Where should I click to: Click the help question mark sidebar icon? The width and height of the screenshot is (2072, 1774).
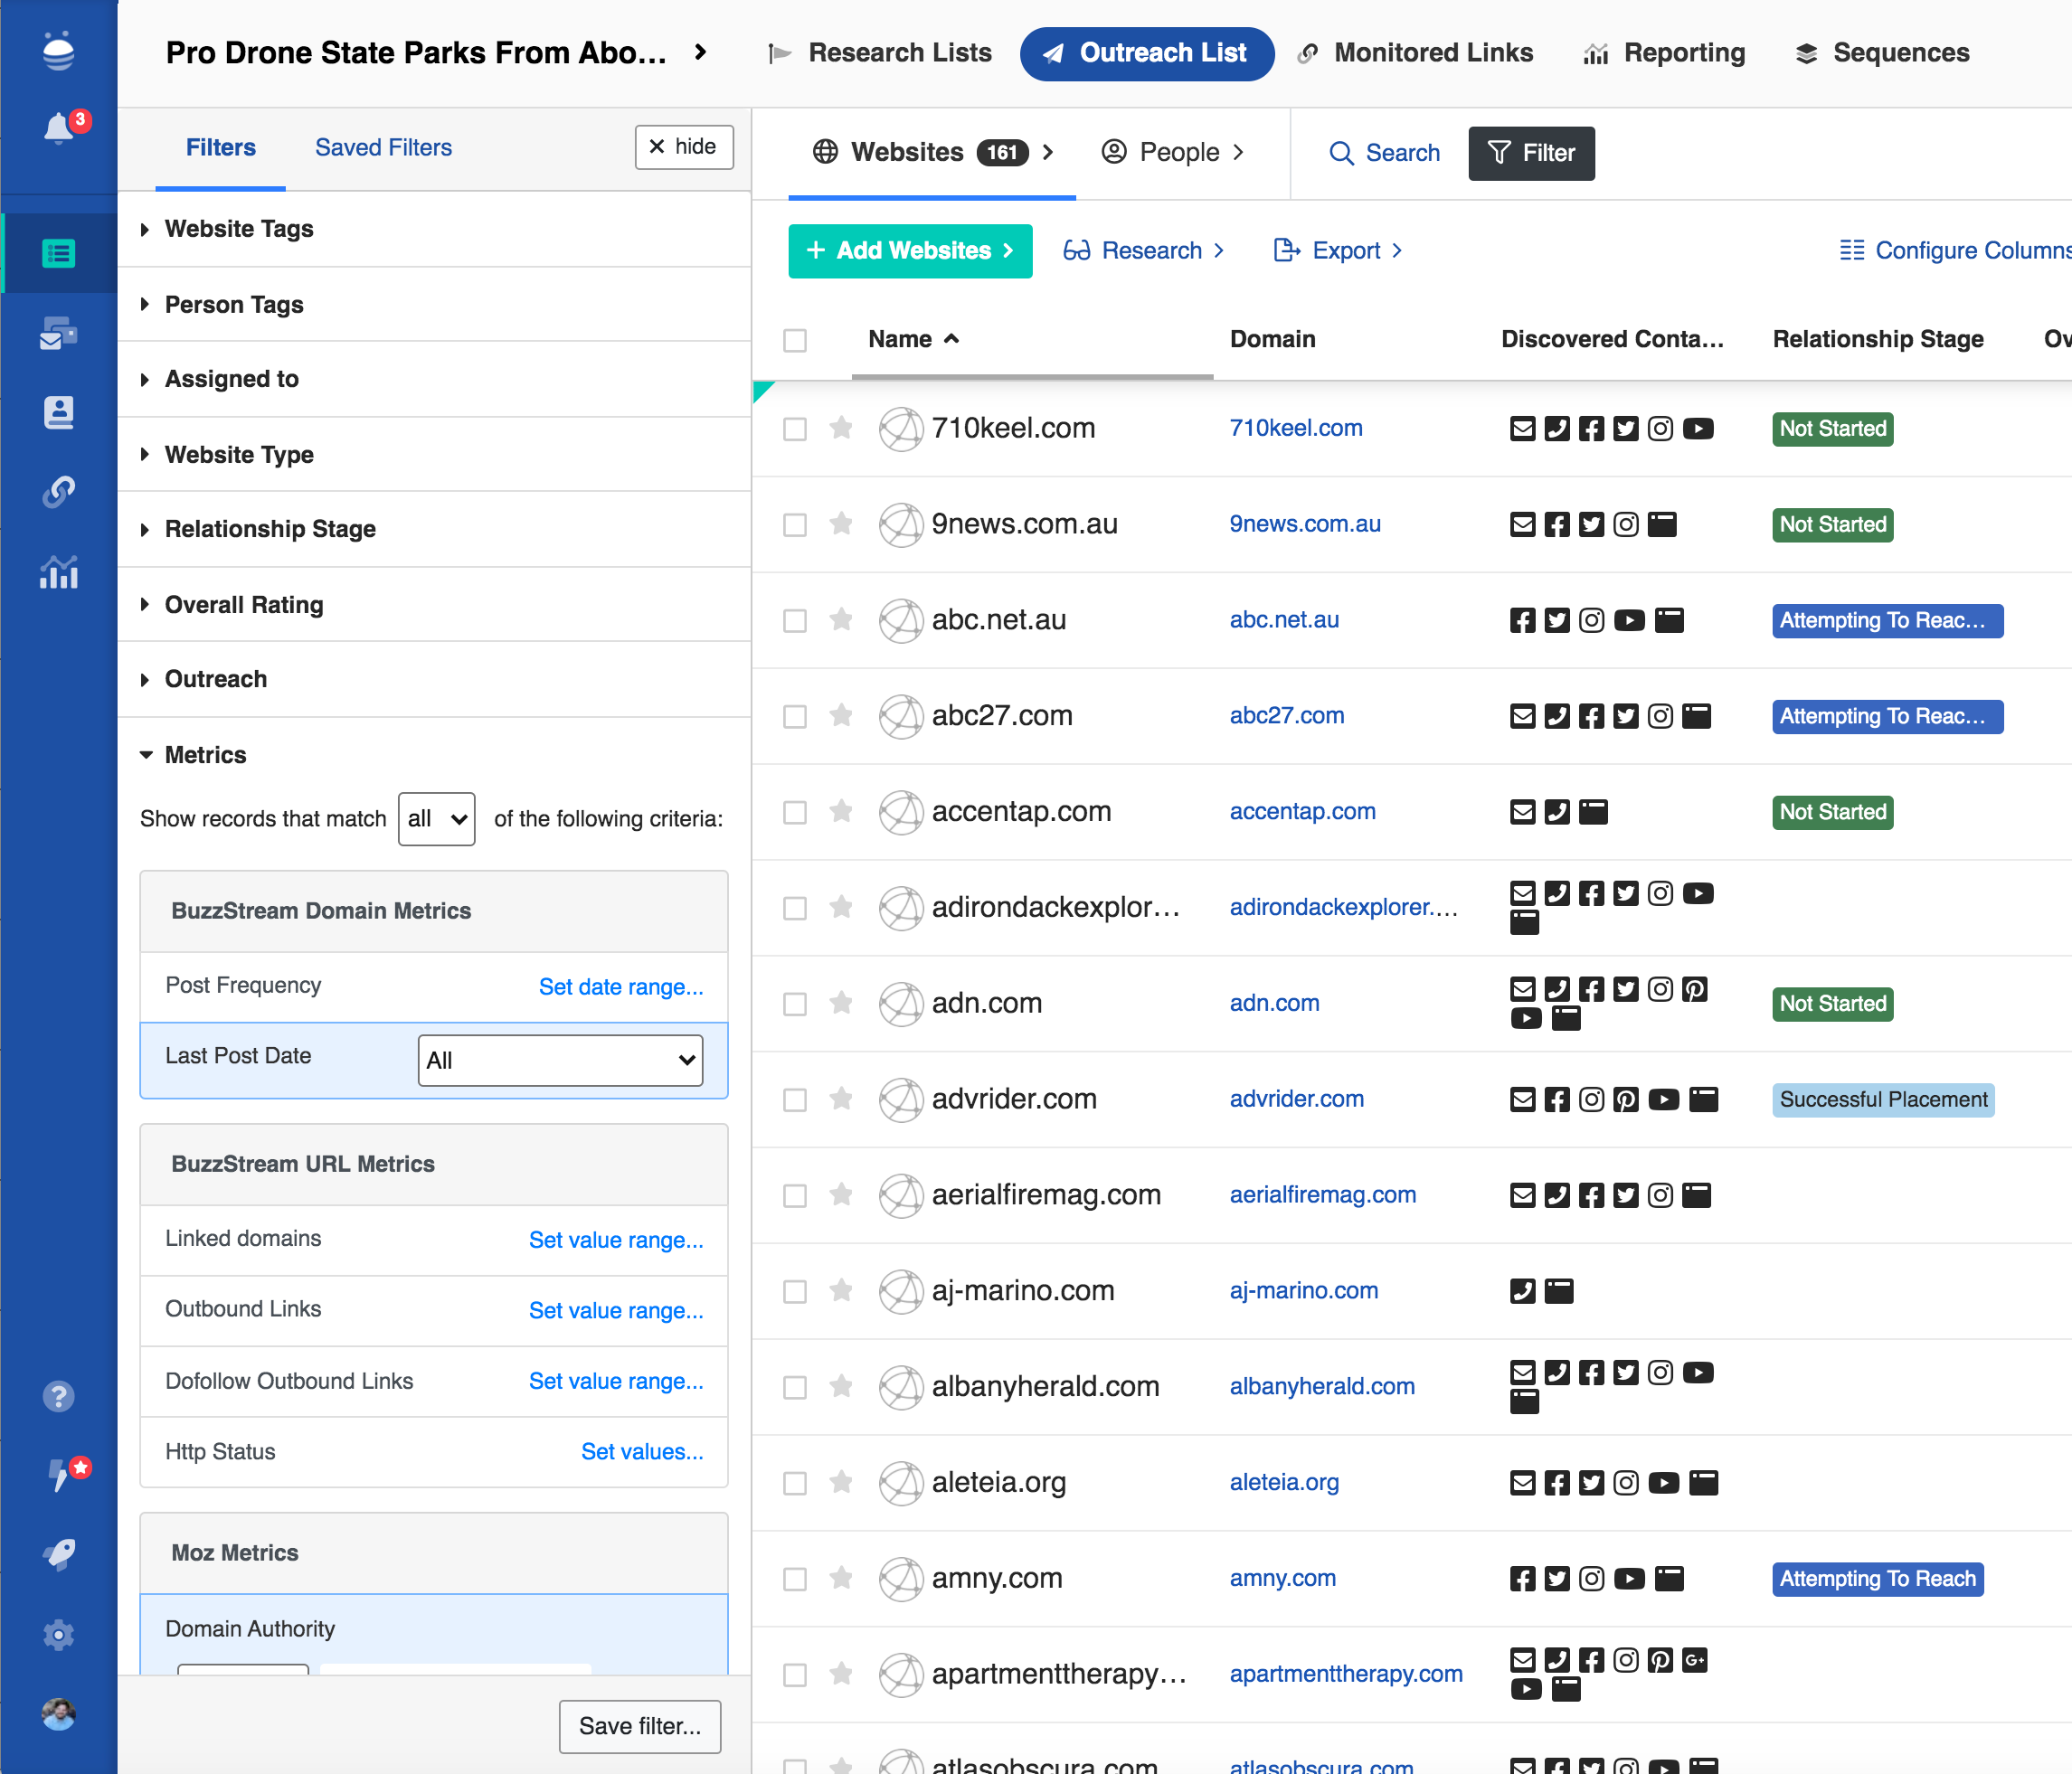pyautogui.click(x=58, y=1396)
